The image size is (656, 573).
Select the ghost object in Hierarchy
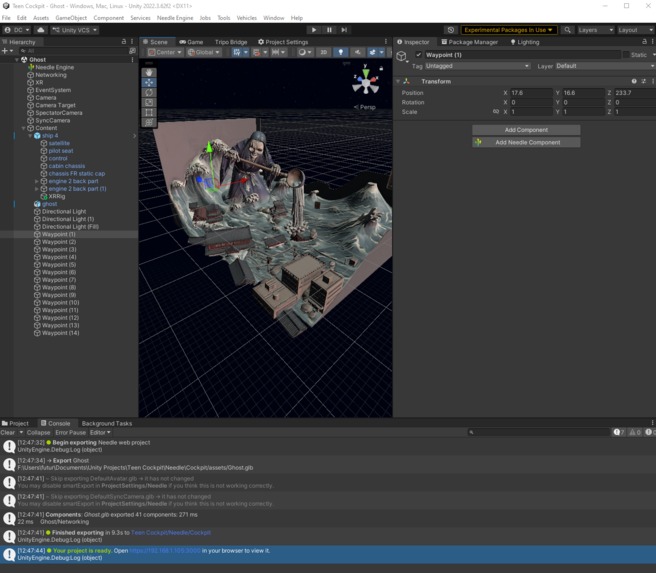point(49,204)
